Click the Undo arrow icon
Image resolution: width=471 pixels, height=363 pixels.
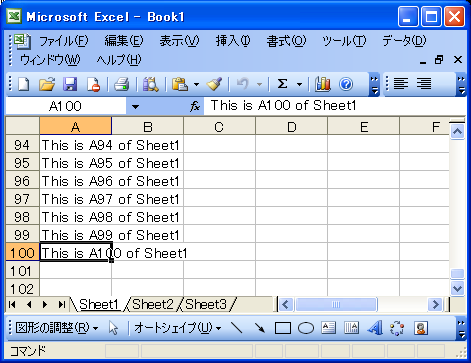tap(243, 84)
